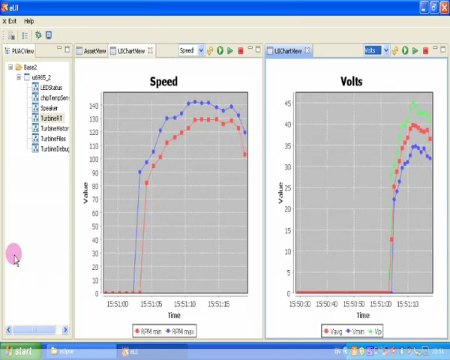Click the Vmin legend entry
The width and height of the screenshot is (450, 360).
355,331
